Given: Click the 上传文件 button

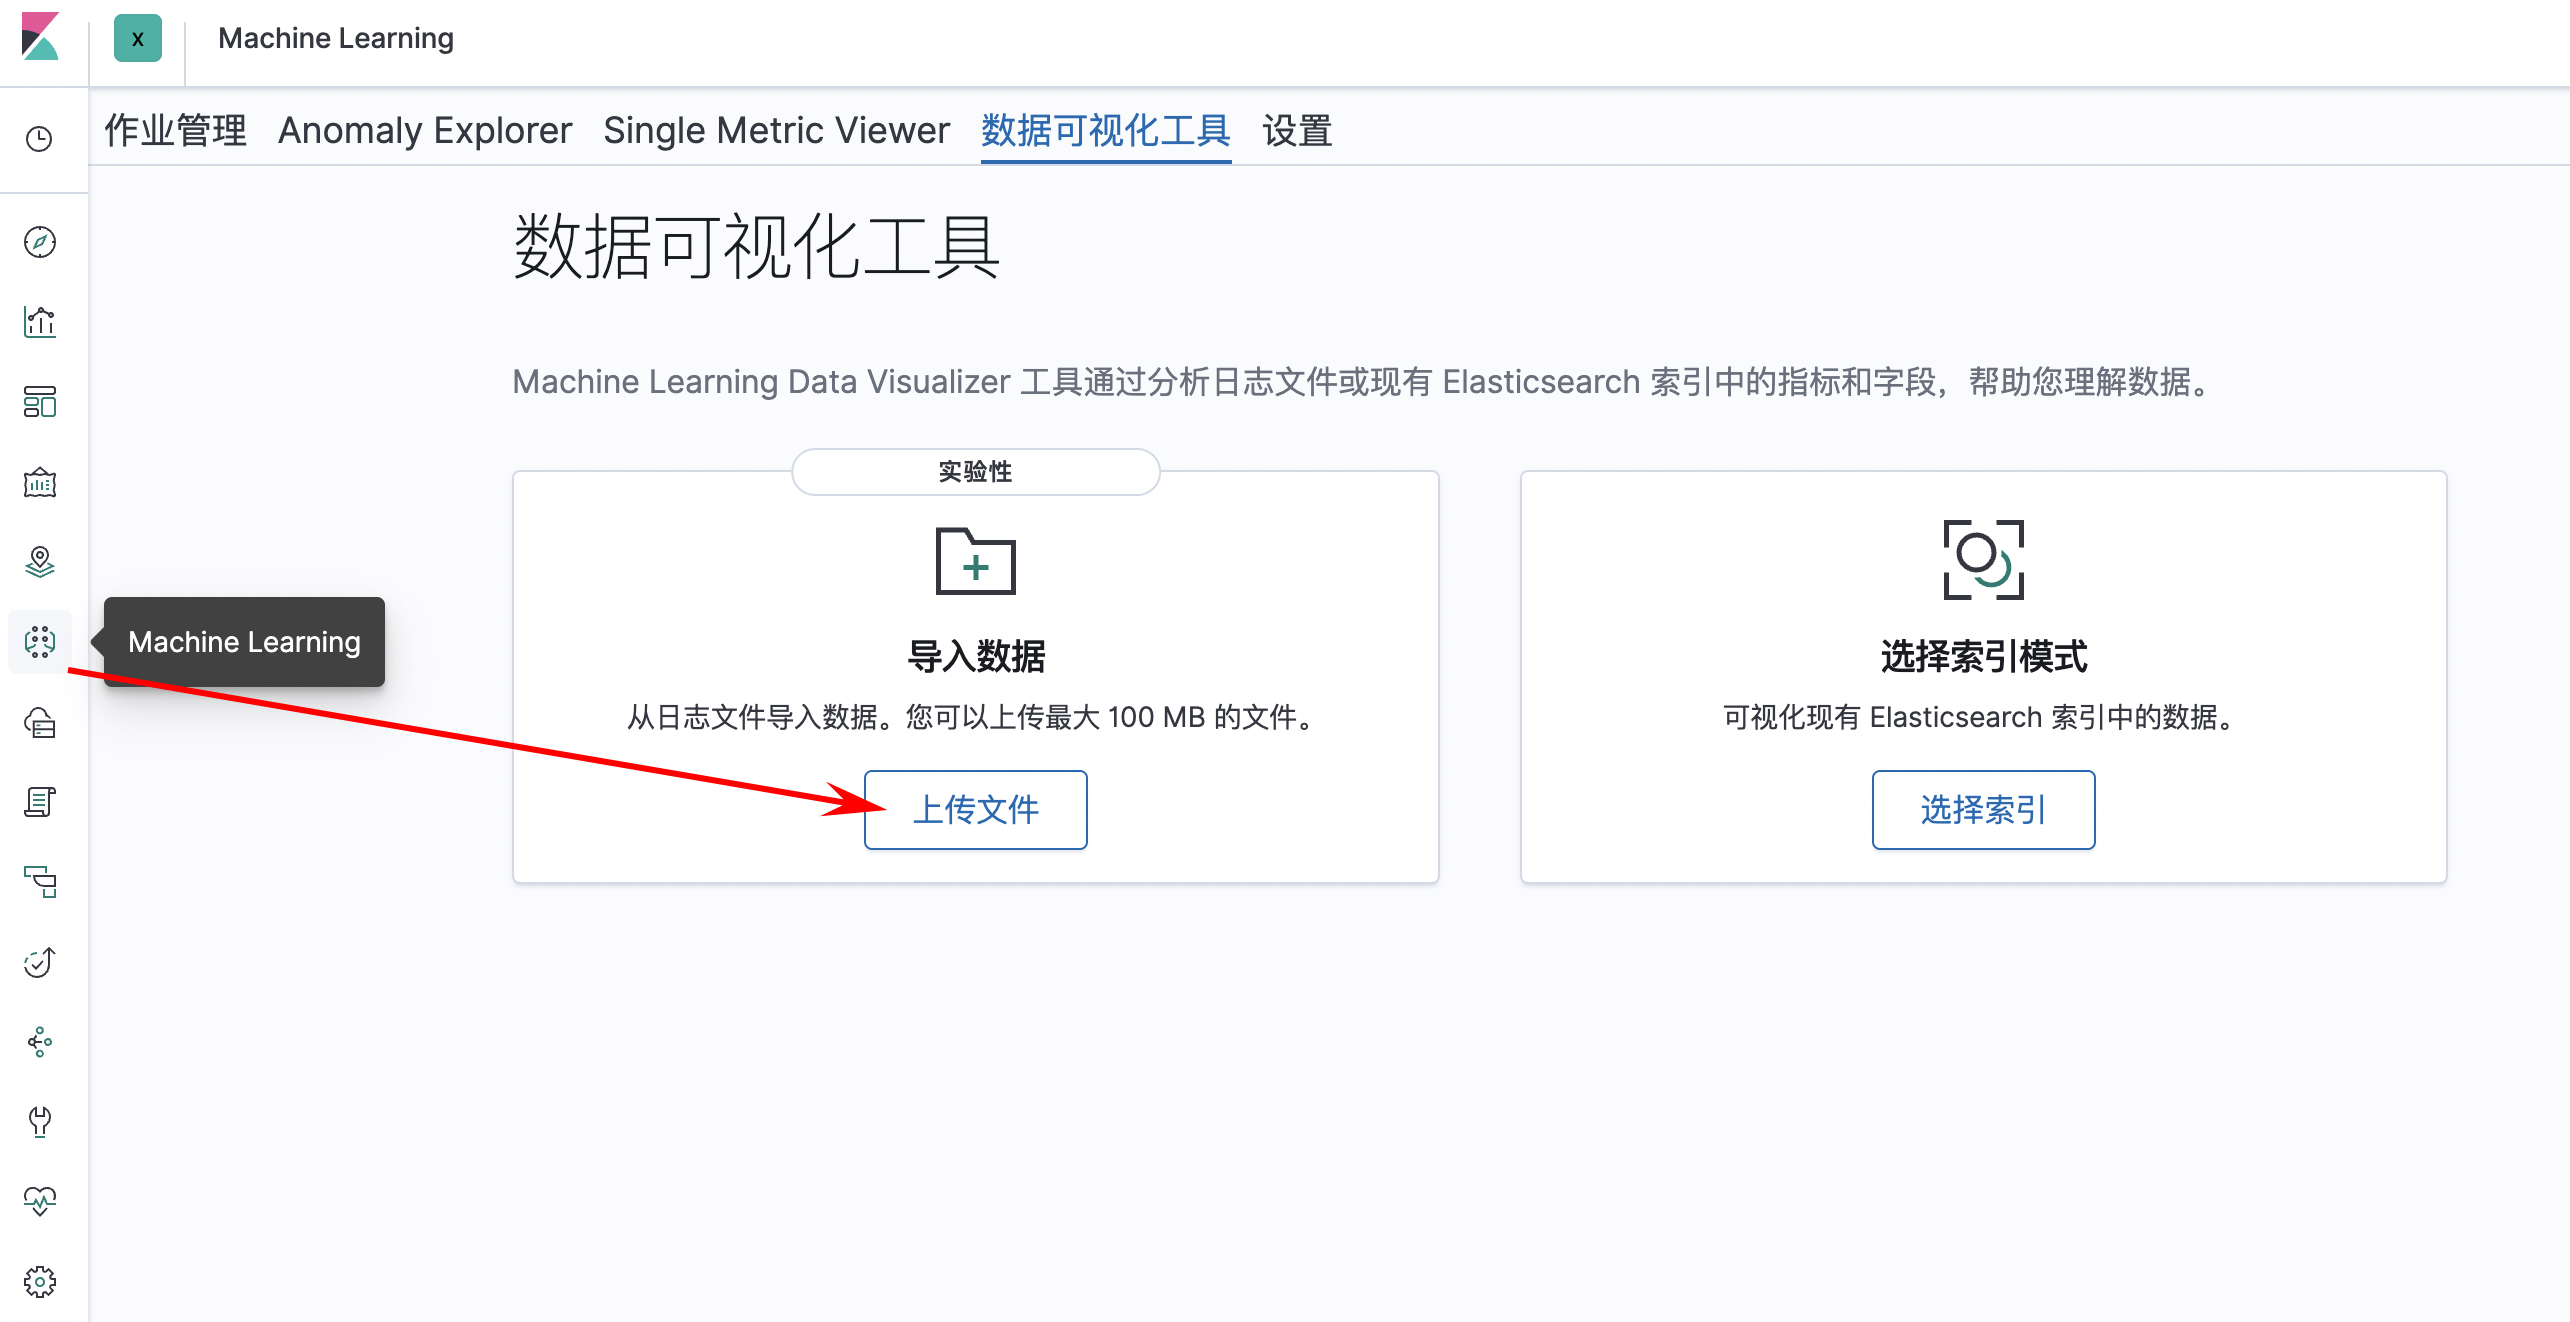Looking at the screenshot, I should (975, 810).
